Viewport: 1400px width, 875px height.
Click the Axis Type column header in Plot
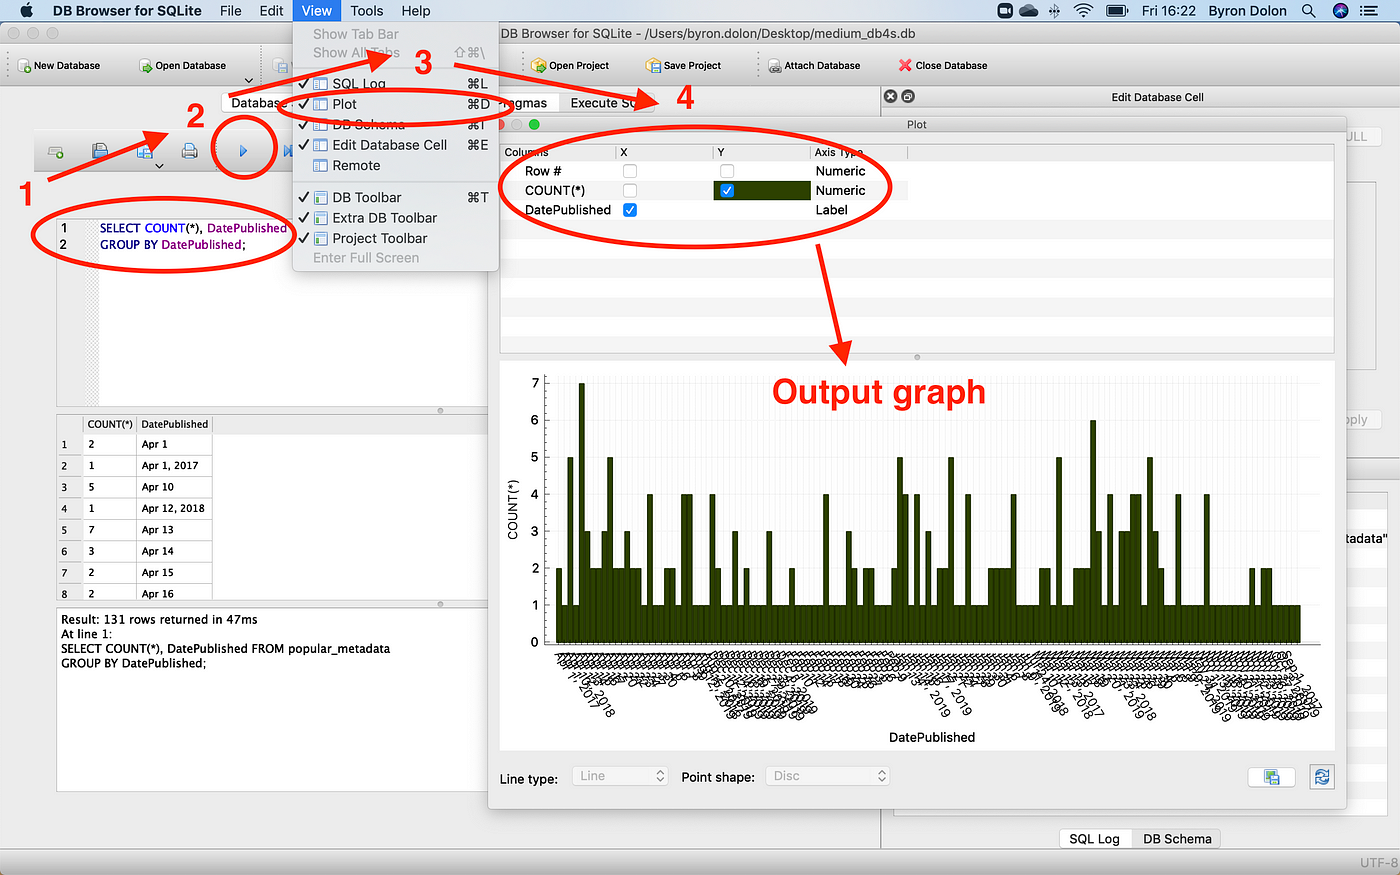pyautogui.click(x=860, y=152)
